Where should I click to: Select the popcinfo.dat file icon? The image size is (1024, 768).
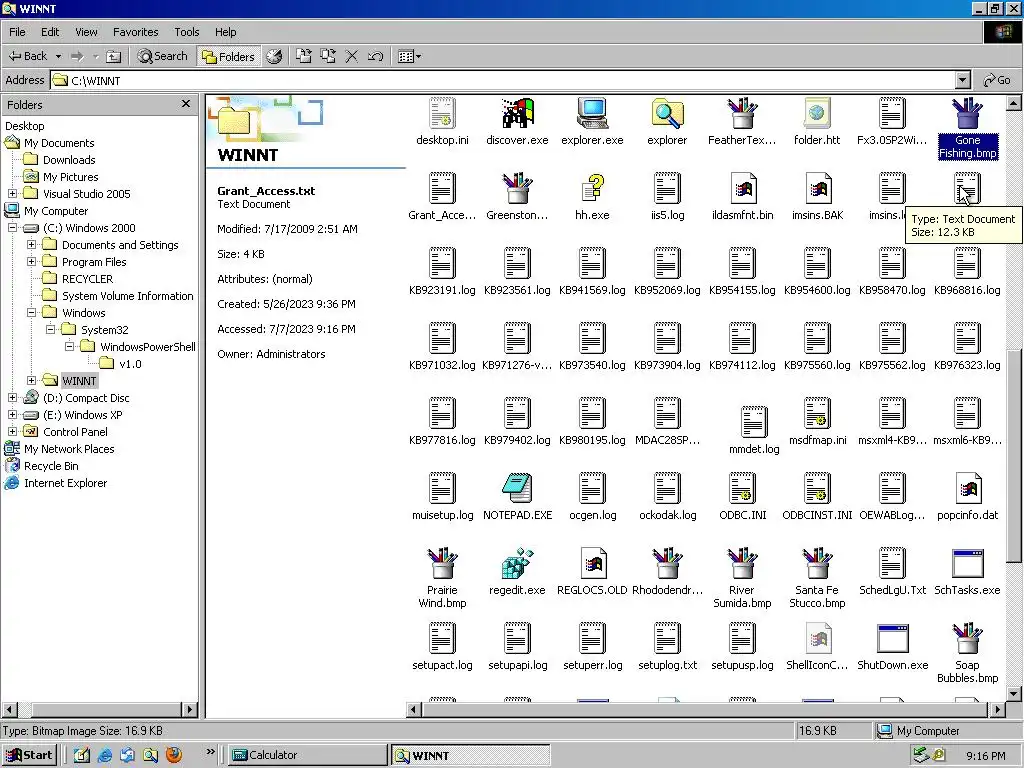967,488
